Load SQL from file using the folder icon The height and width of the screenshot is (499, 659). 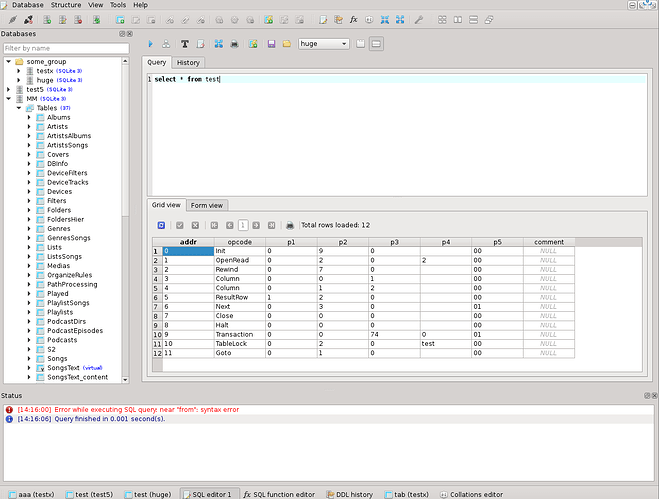point(287,44)
